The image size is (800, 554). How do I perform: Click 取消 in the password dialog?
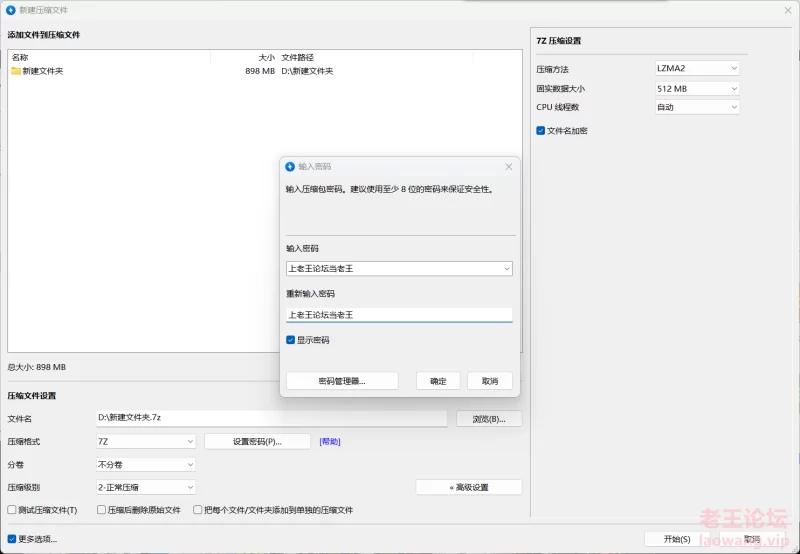point(490,381)
